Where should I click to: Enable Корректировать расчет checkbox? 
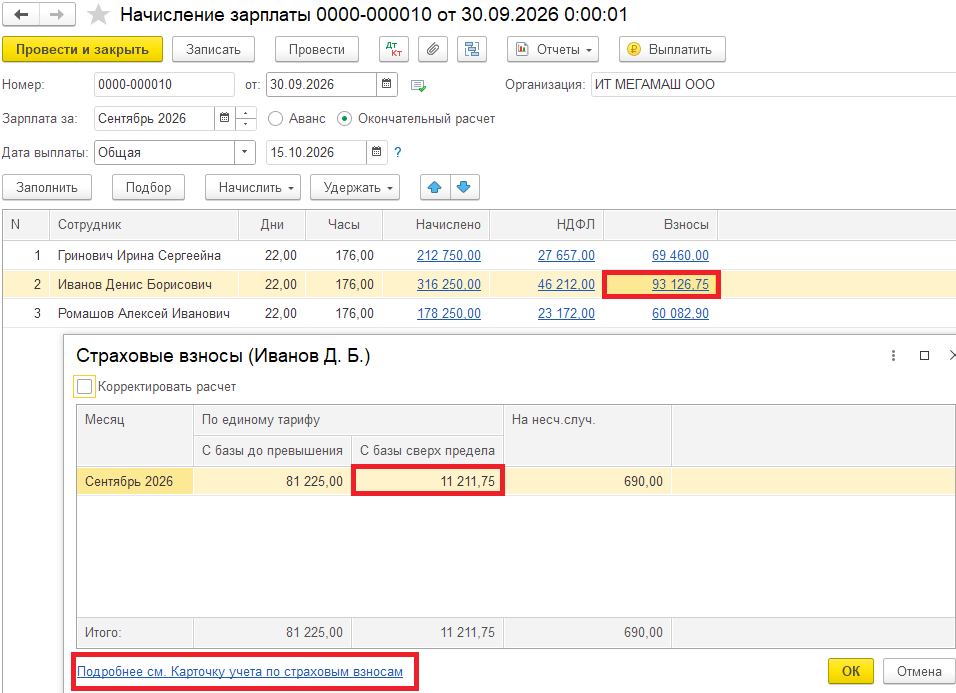click(x=85, y=386)
